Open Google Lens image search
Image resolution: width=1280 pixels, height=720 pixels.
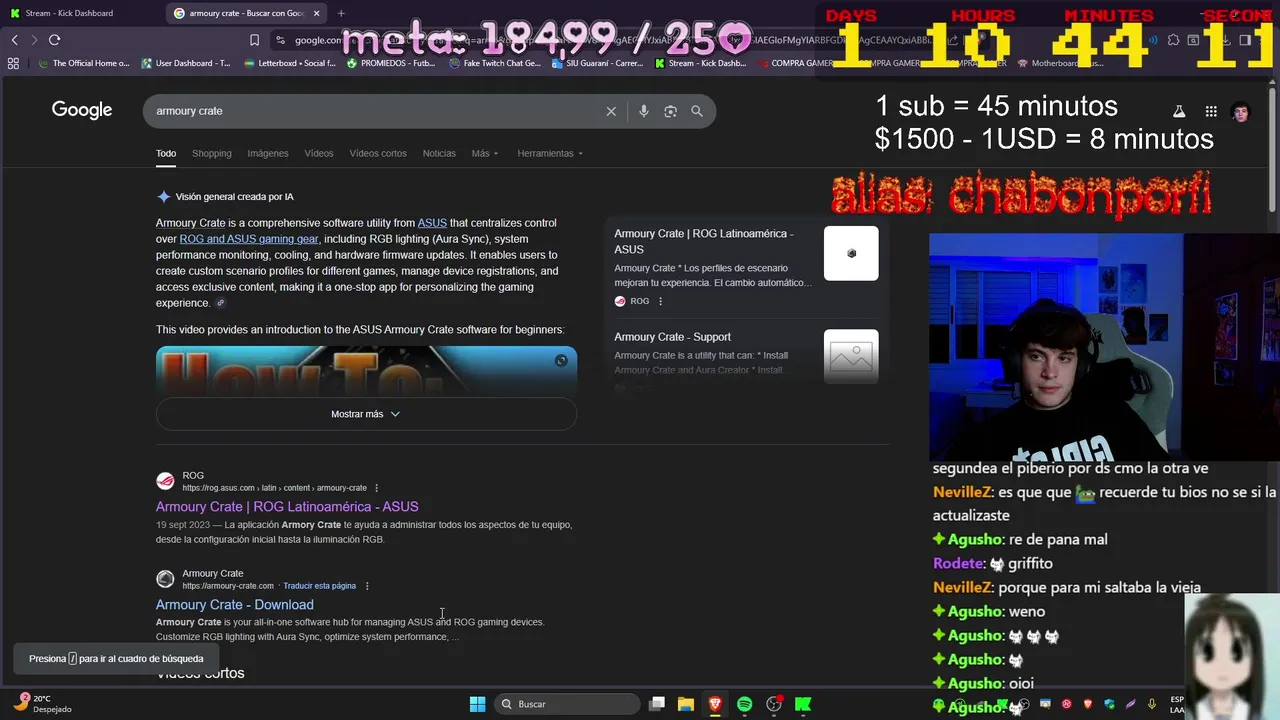[x=670, y=111]
